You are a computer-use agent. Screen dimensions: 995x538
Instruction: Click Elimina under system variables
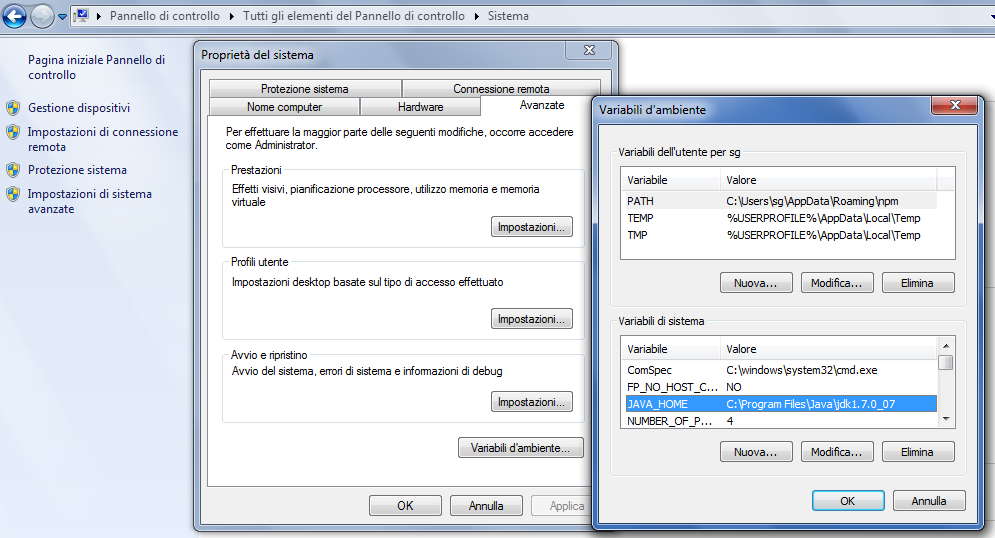918,452
